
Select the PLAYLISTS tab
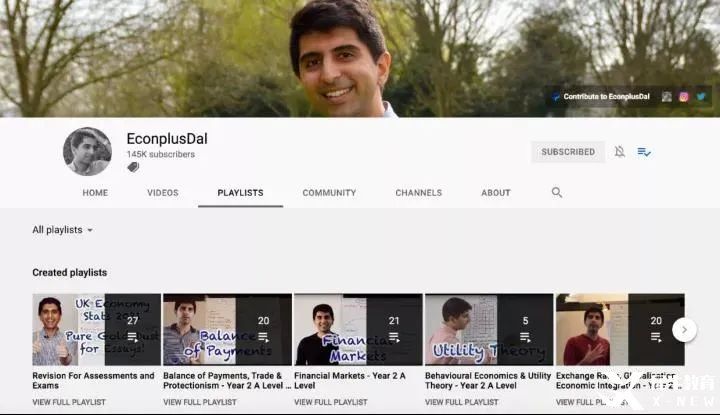[x=240, y=193]
